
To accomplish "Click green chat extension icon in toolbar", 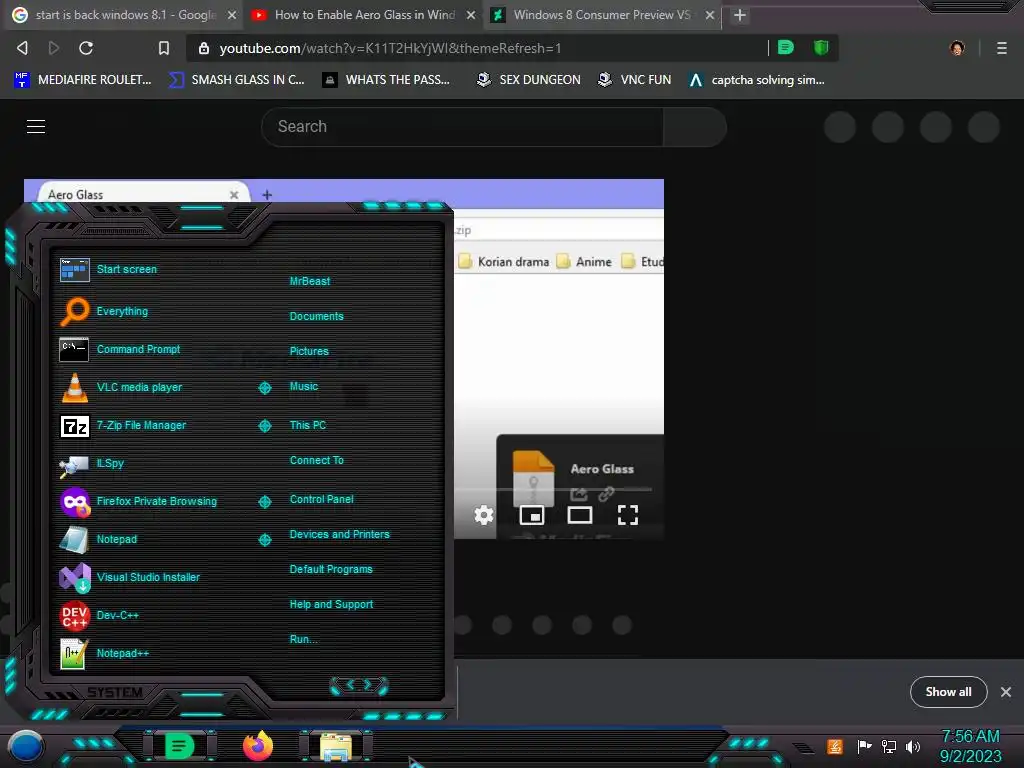I will (786, 47).
